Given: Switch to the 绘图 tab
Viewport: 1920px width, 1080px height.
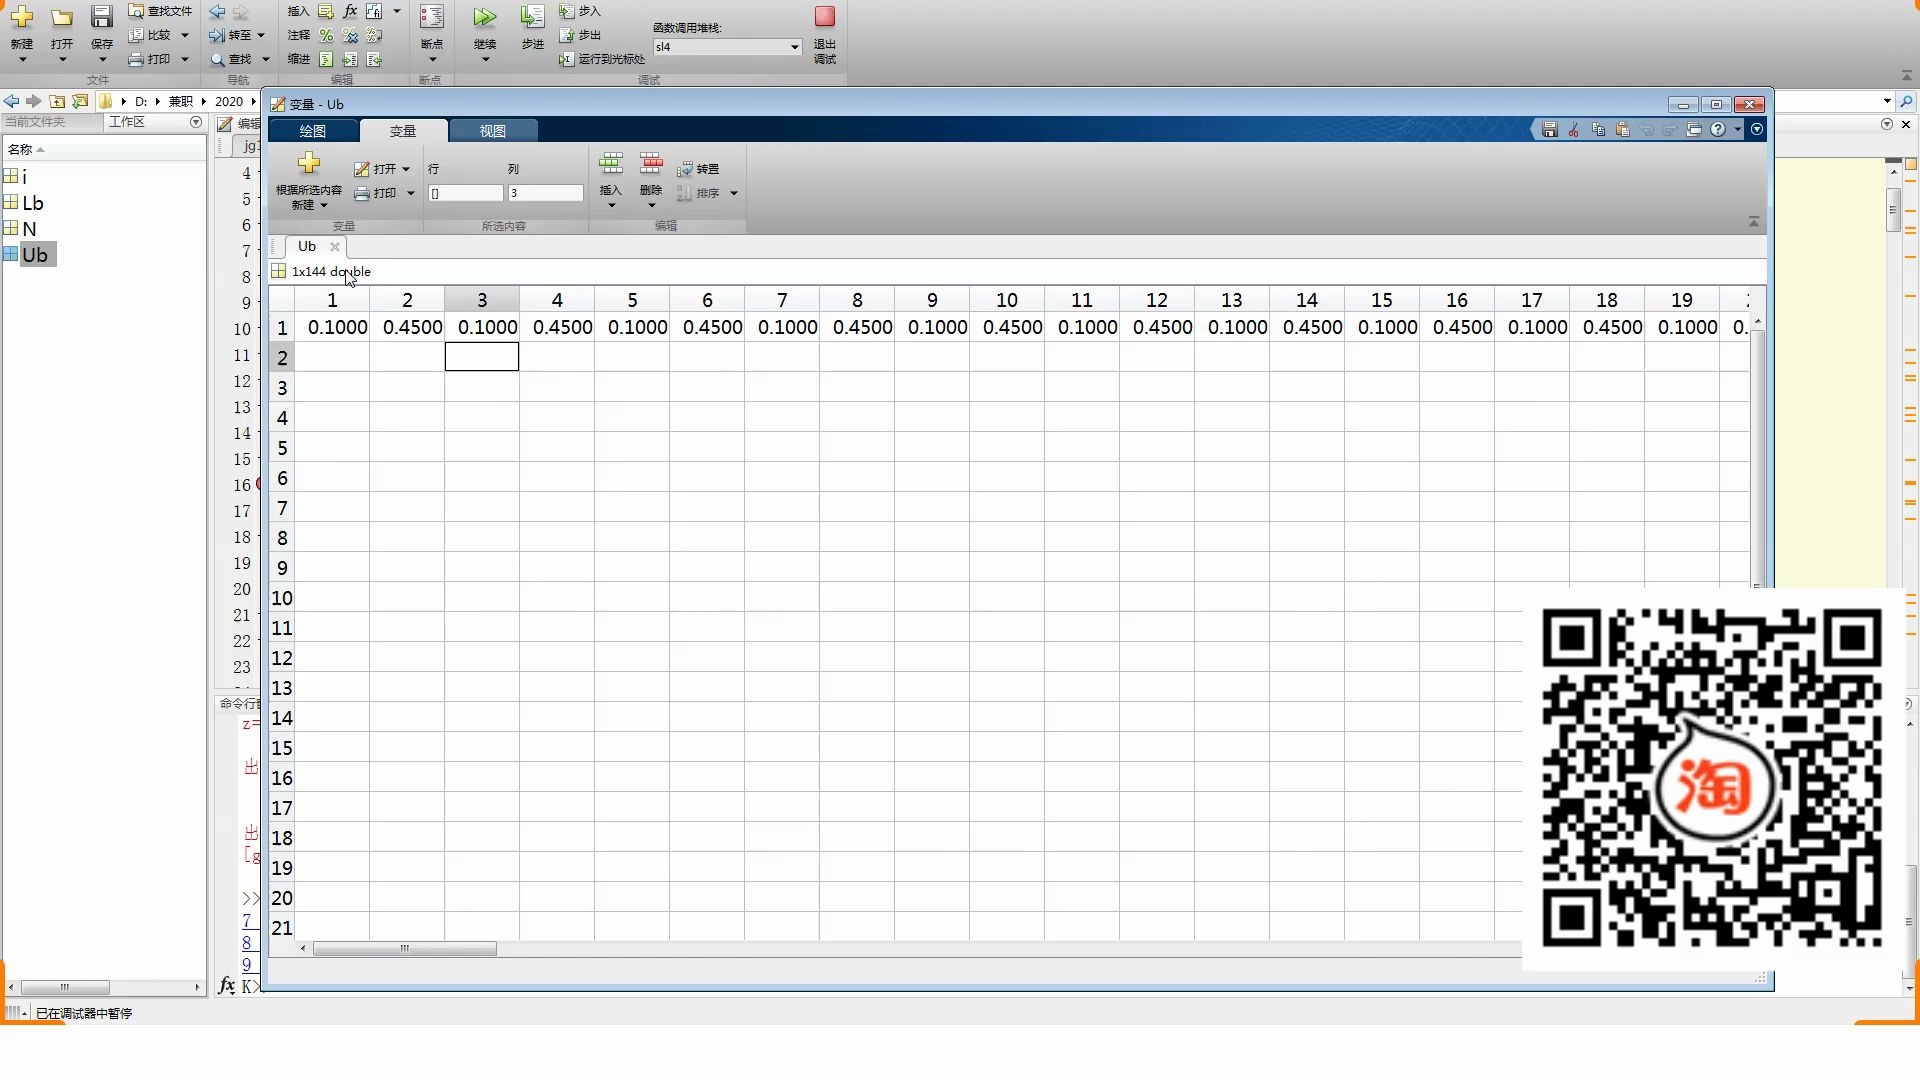Looking at the screenshot, I should pos(313,131).
